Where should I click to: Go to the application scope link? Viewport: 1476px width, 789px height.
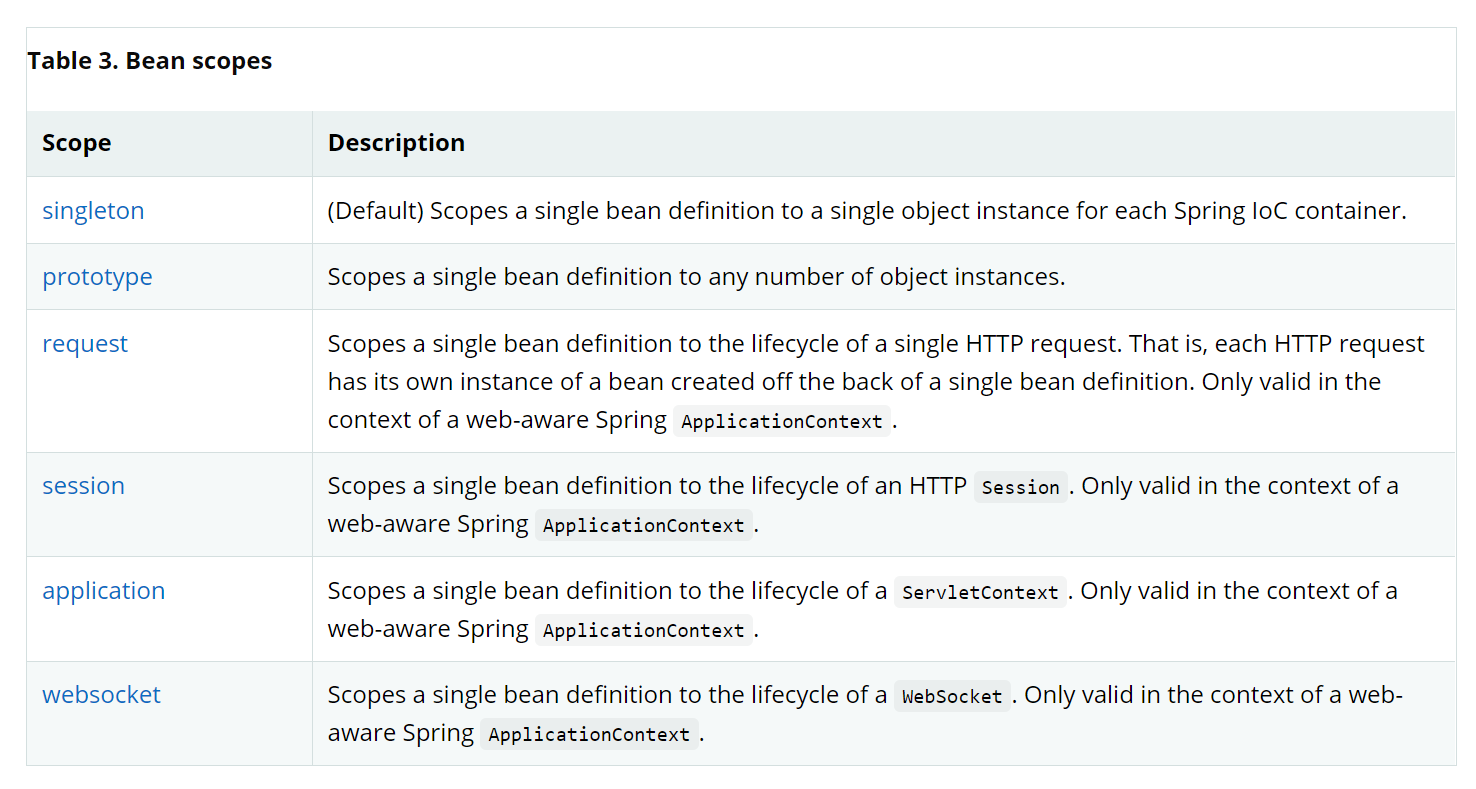coord(103,591)
